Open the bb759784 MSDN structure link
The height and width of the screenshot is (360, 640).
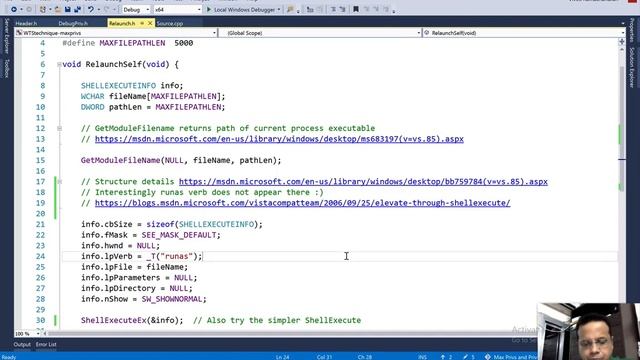363,182
